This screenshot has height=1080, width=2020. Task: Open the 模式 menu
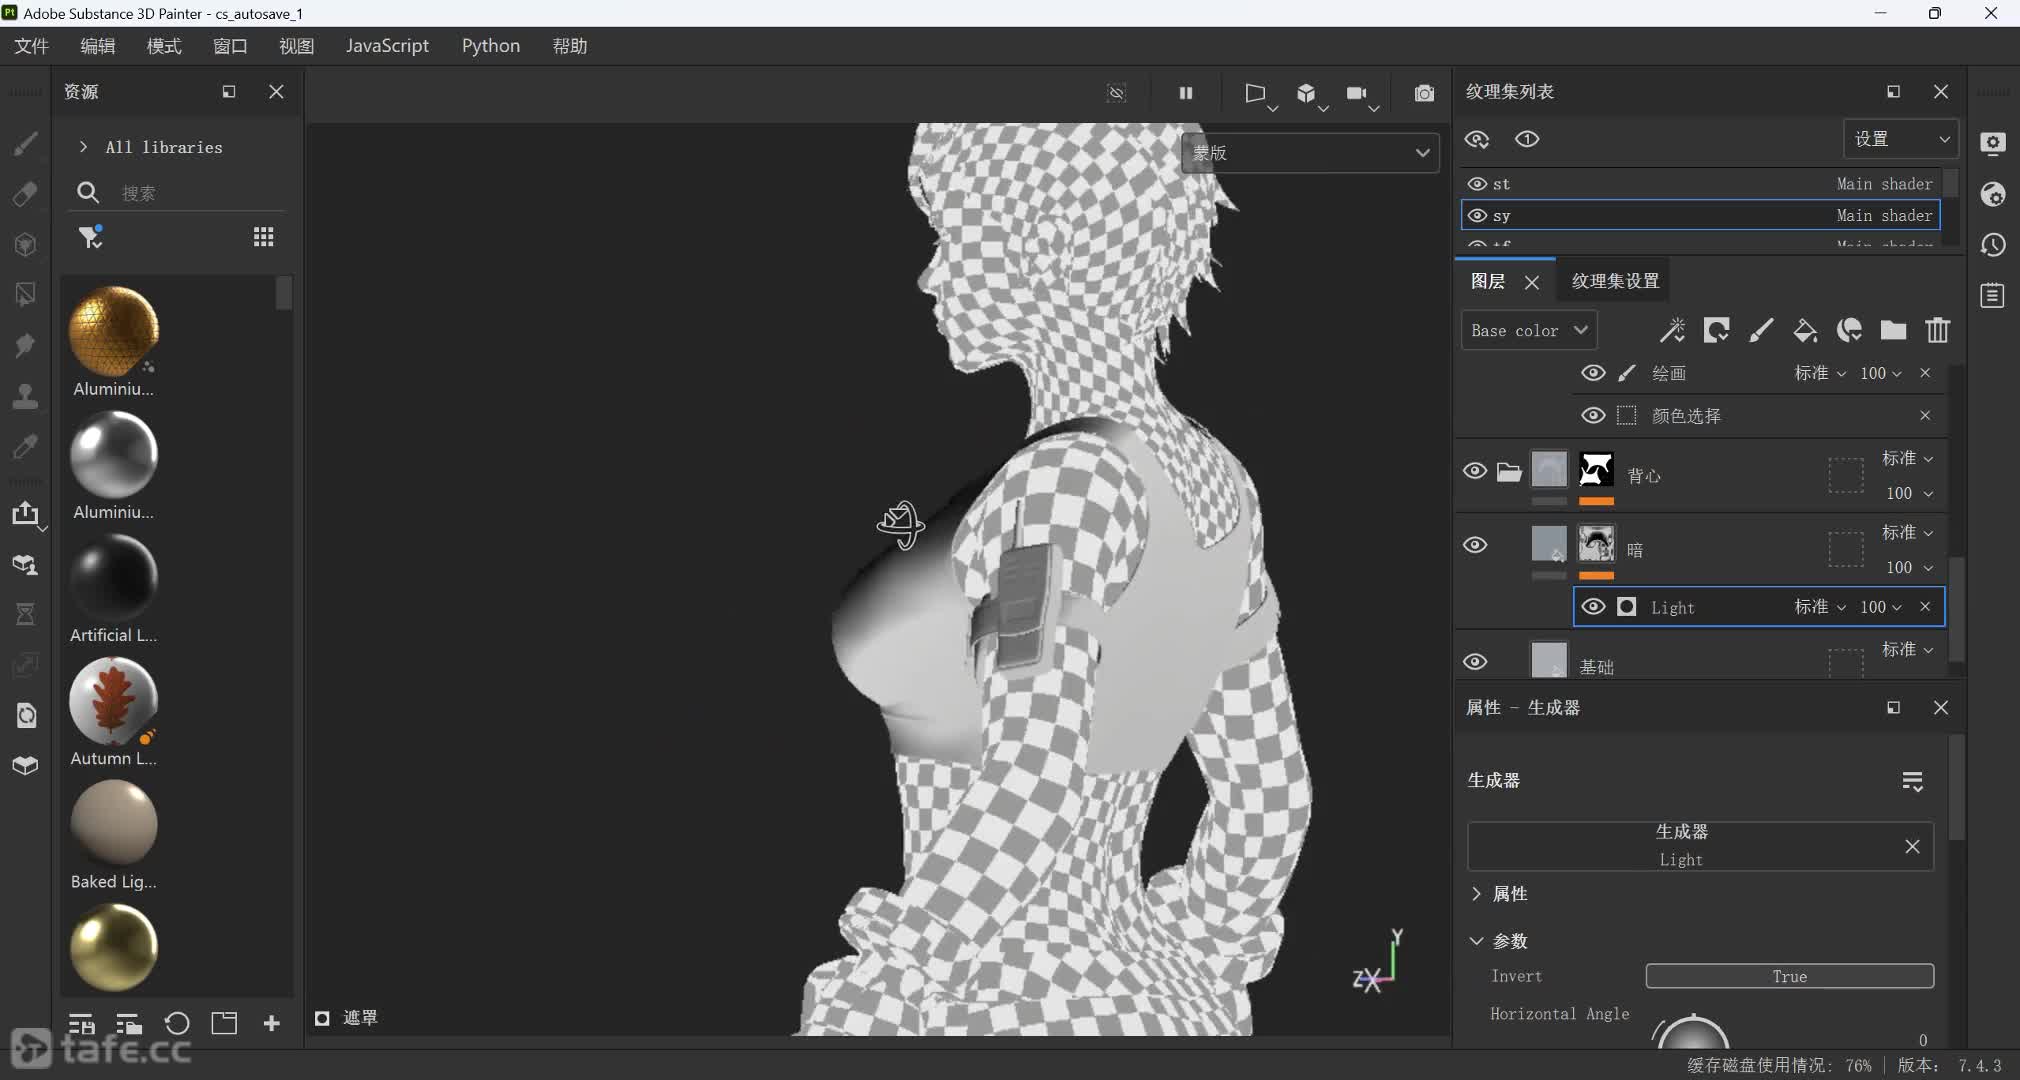click(x=164, y=46)
